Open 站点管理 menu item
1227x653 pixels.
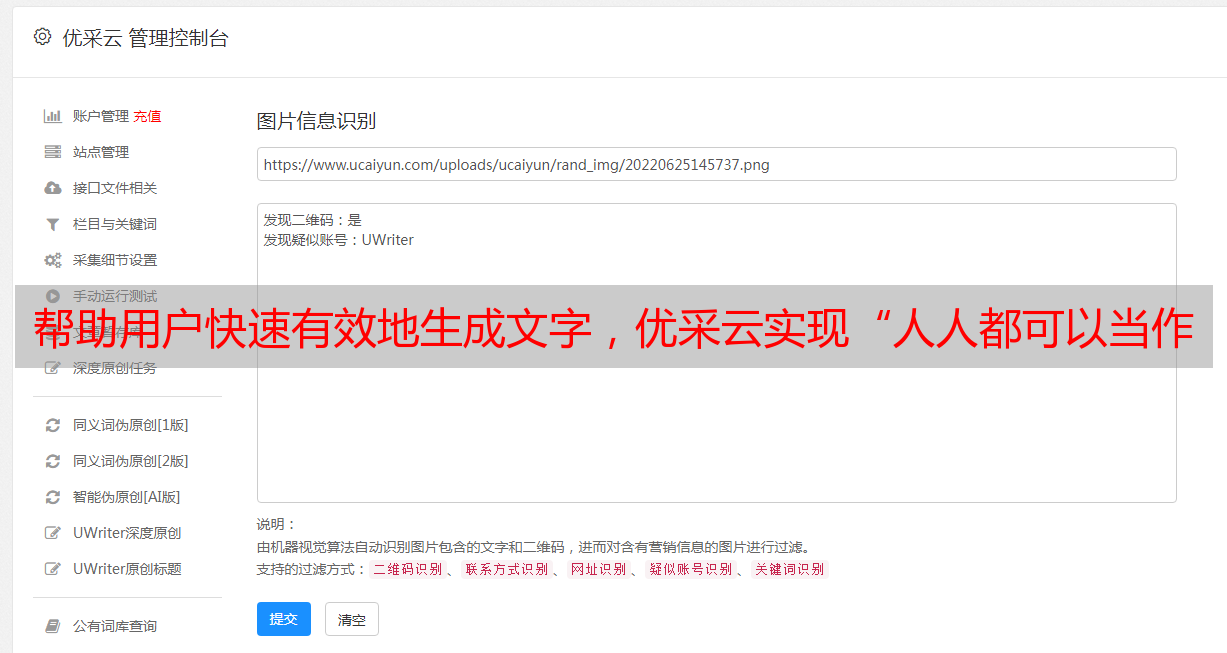[x=101, y=152]
